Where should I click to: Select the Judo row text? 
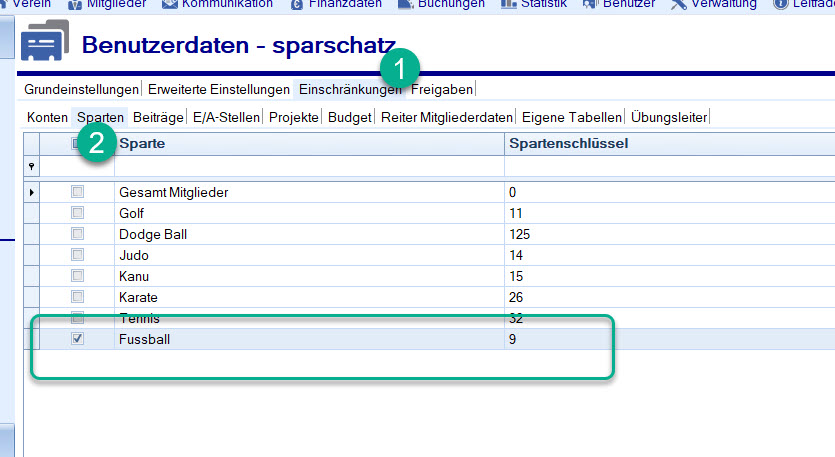[134, 256]
